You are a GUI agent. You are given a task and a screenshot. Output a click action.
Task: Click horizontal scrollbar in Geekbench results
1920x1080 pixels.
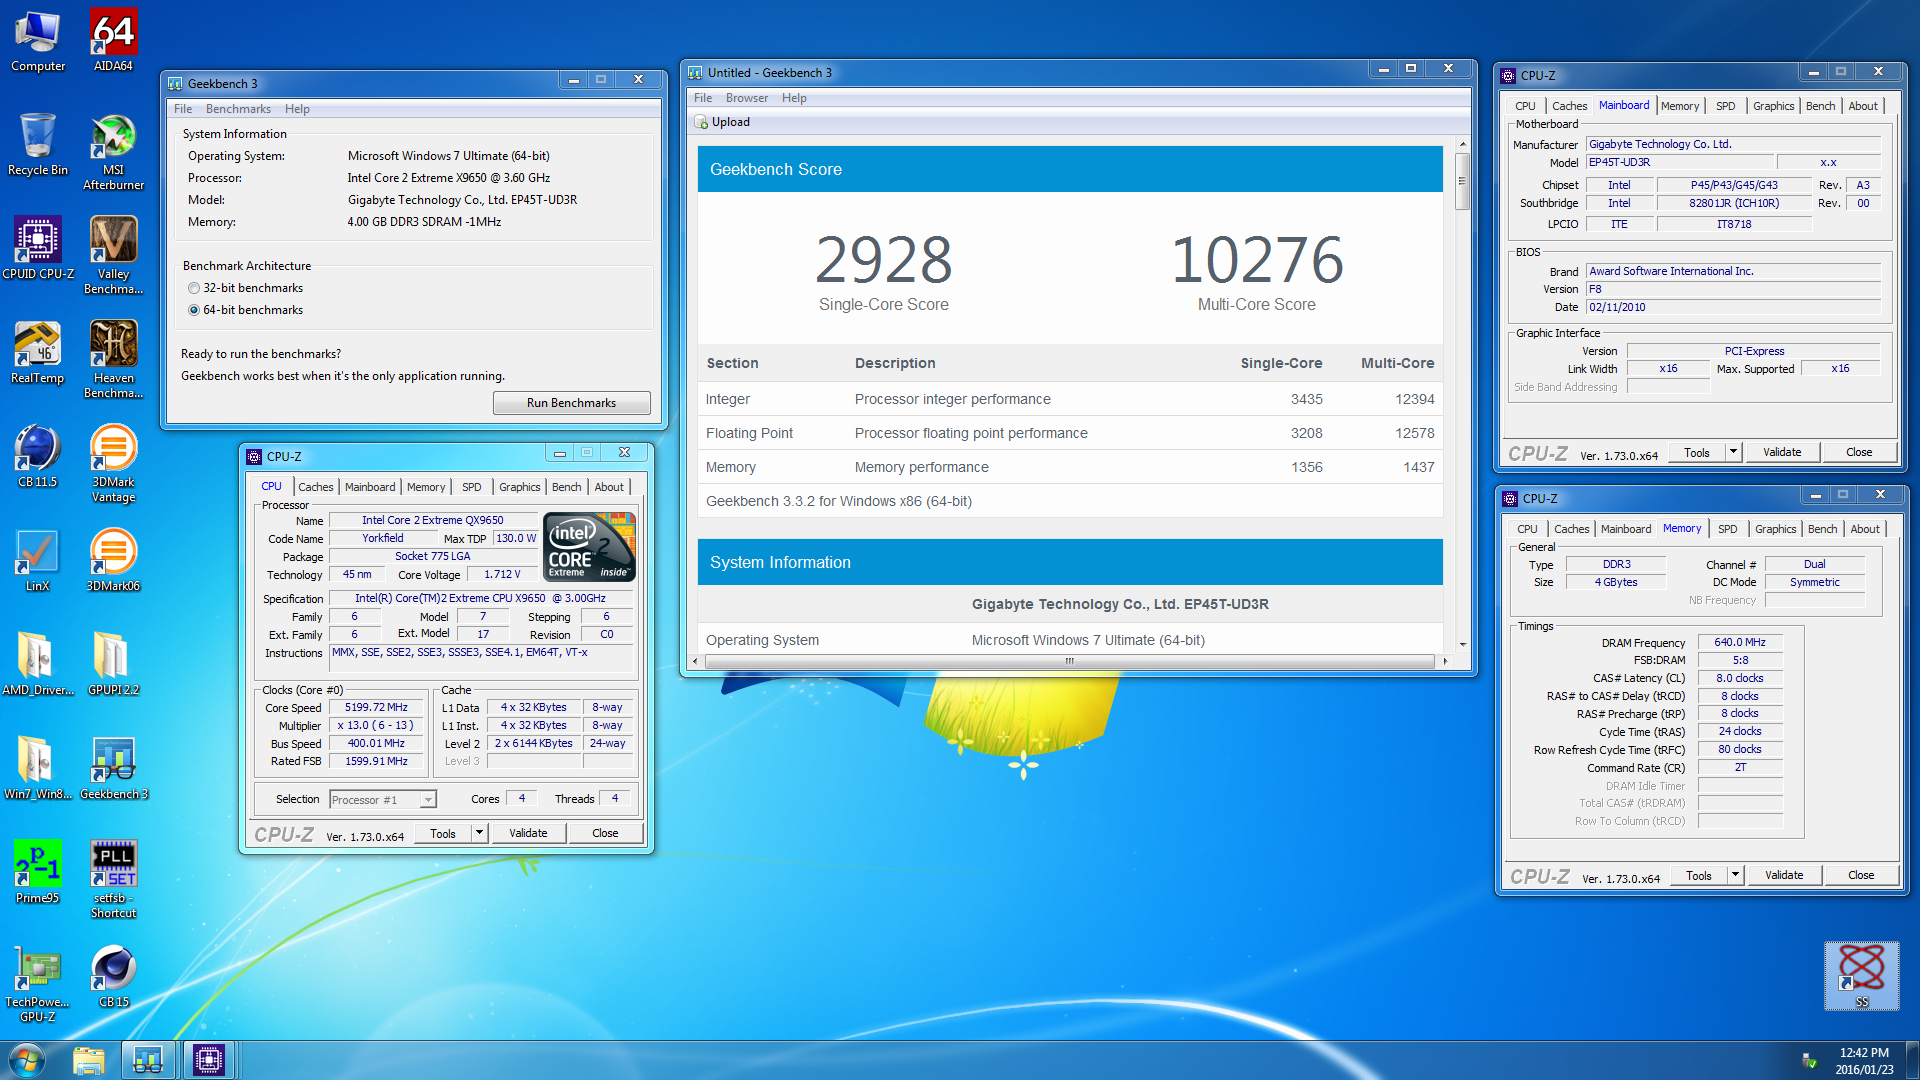(x=1069, y=661)
